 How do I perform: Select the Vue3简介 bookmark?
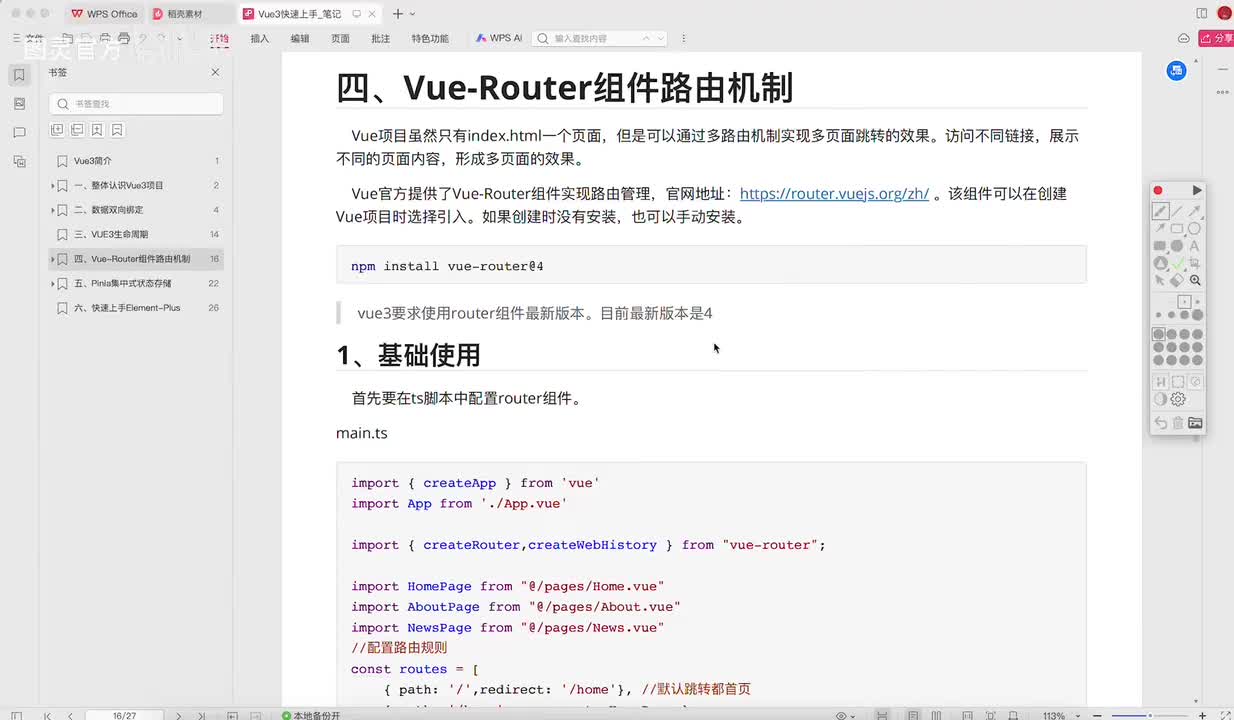[136, 161]
